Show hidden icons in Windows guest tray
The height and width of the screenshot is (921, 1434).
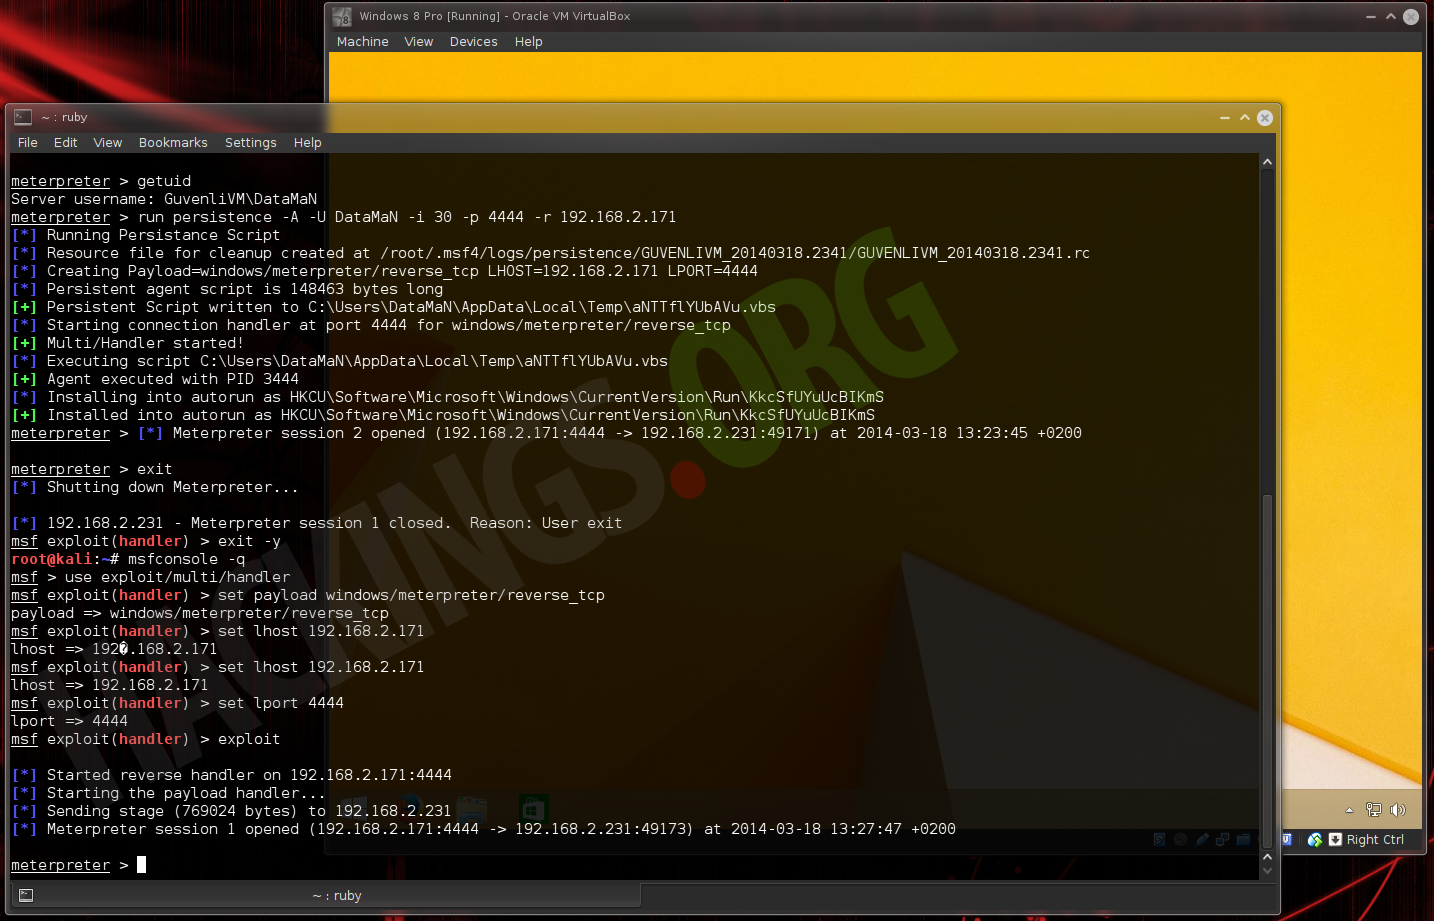pos(1349,811)
